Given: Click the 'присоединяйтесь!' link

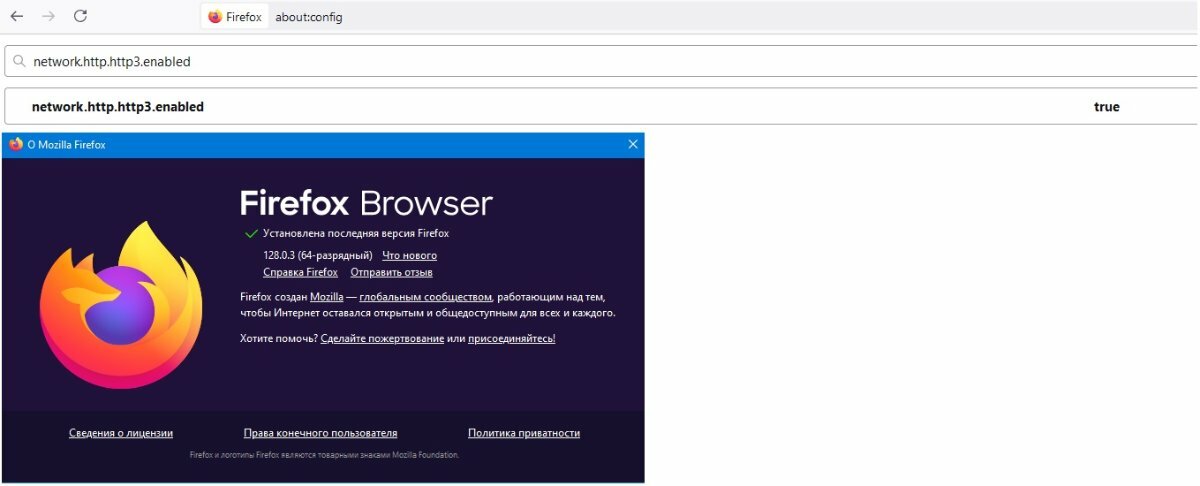Looking at the screenshot, I should click(512, 339).
